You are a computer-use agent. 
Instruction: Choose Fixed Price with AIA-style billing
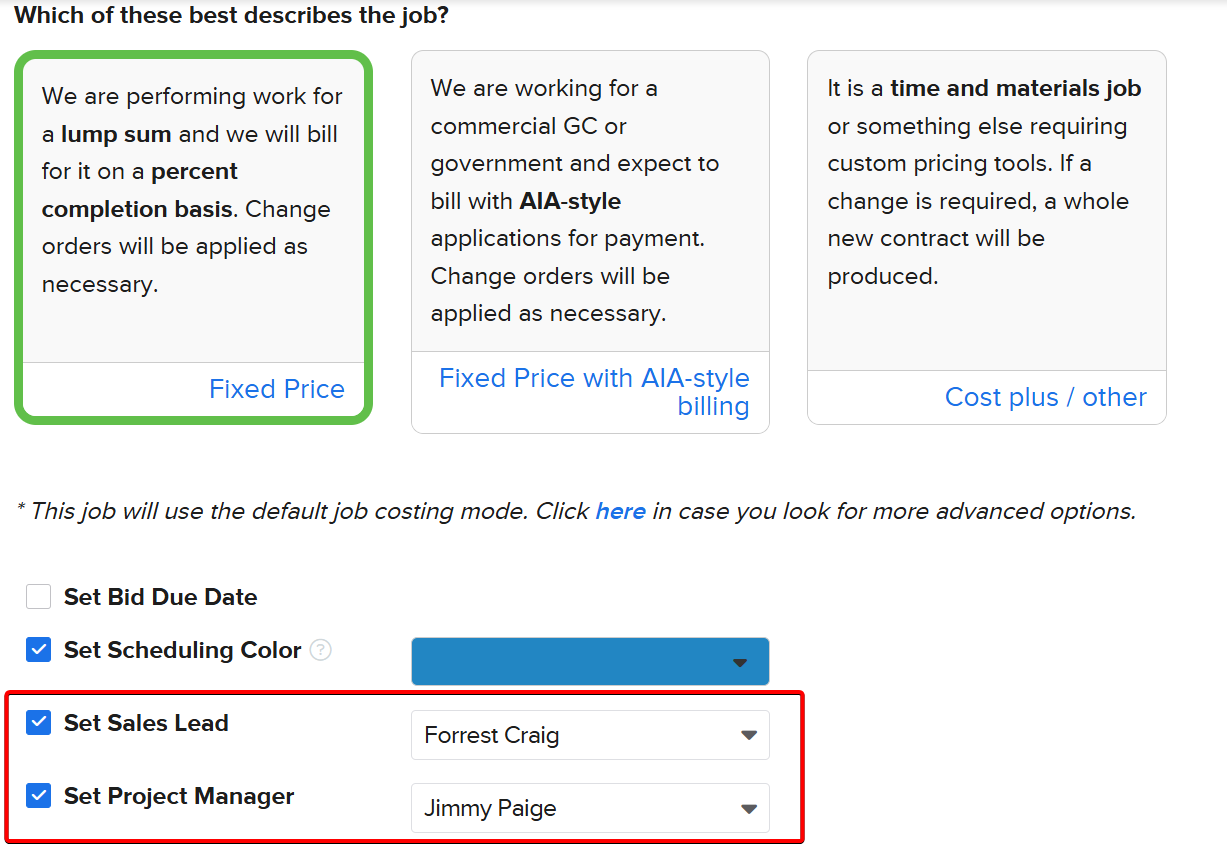tap(594, 391)
